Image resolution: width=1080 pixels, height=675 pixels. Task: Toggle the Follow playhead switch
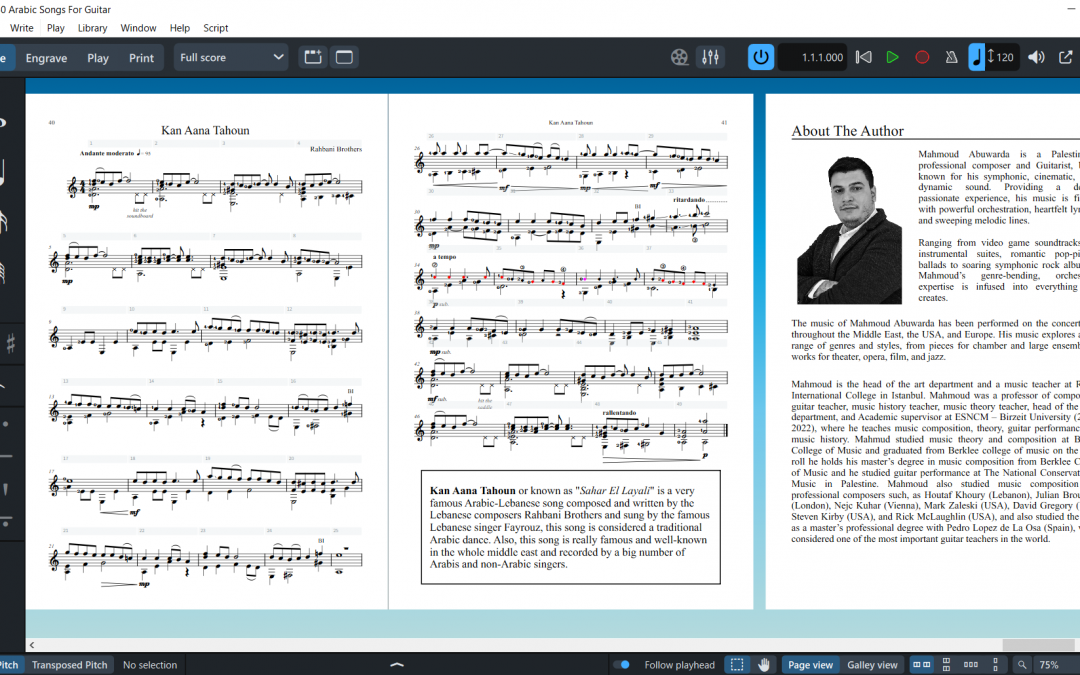622,665
